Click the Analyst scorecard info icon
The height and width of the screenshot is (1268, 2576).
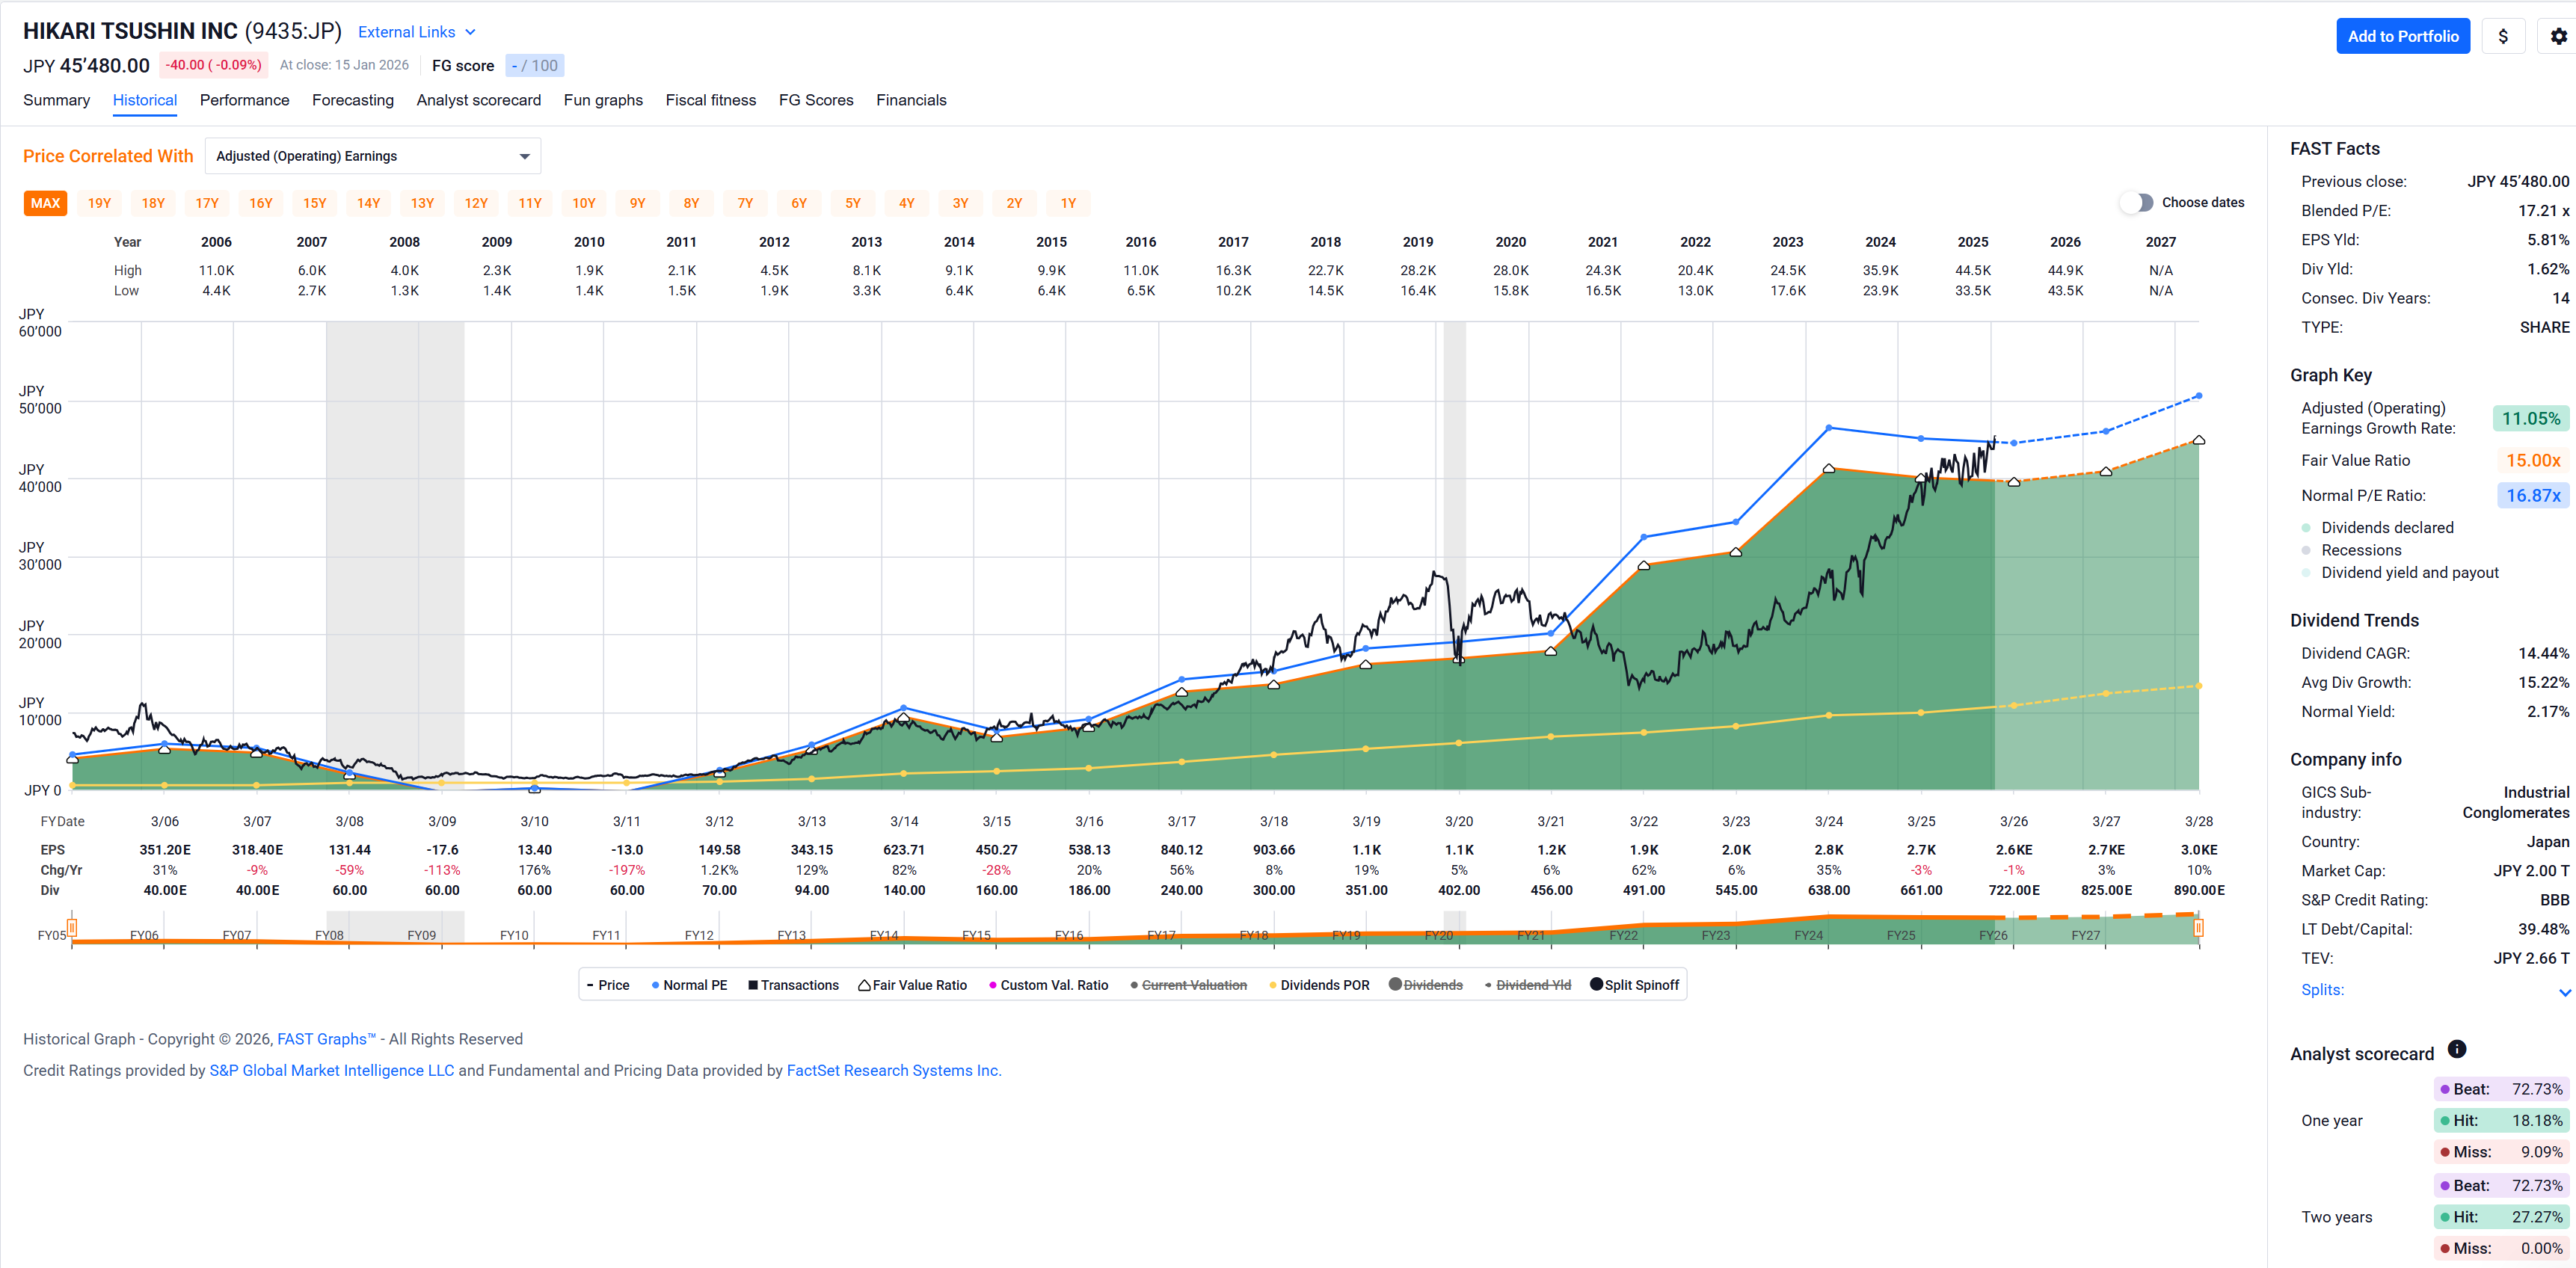point(2456,1049)
